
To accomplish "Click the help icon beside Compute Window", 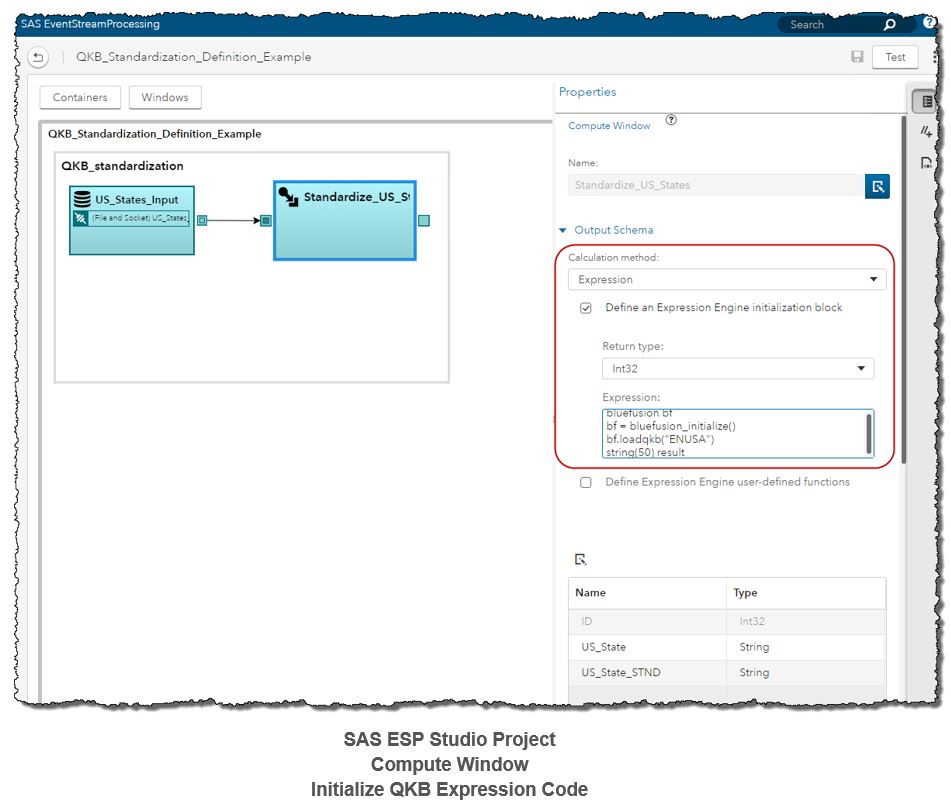I will 671,121.
